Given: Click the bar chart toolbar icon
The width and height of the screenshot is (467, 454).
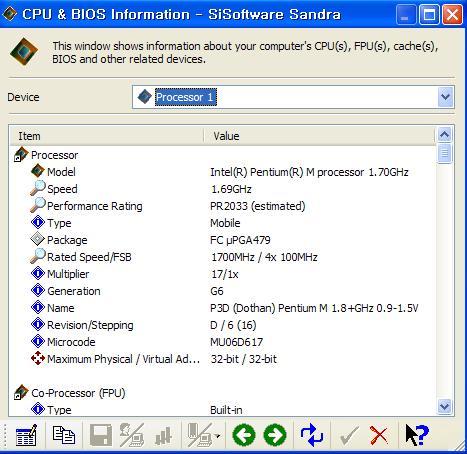Looking at the screenshot, I should pos(163,436).
